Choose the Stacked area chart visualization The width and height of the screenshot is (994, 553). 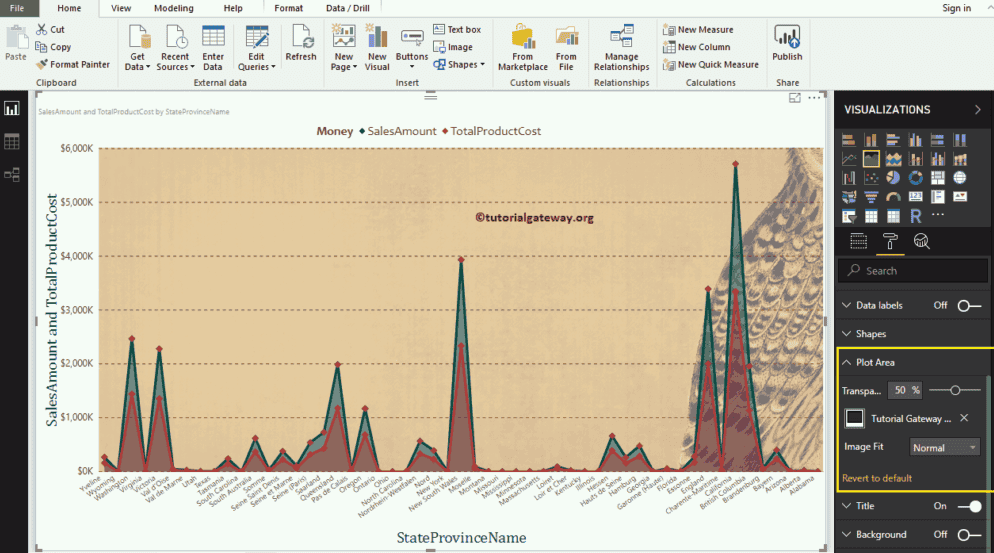pyautogui.click(x=893, y=159)
